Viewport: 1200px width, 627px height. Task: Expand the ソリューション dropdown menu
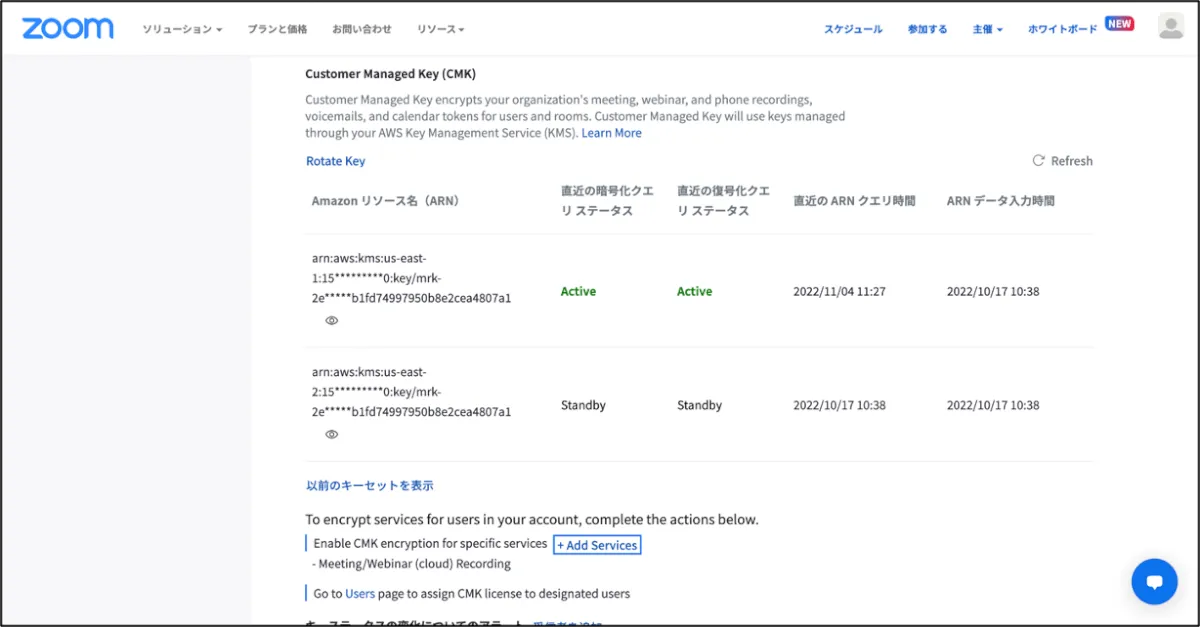pos(182,29)
